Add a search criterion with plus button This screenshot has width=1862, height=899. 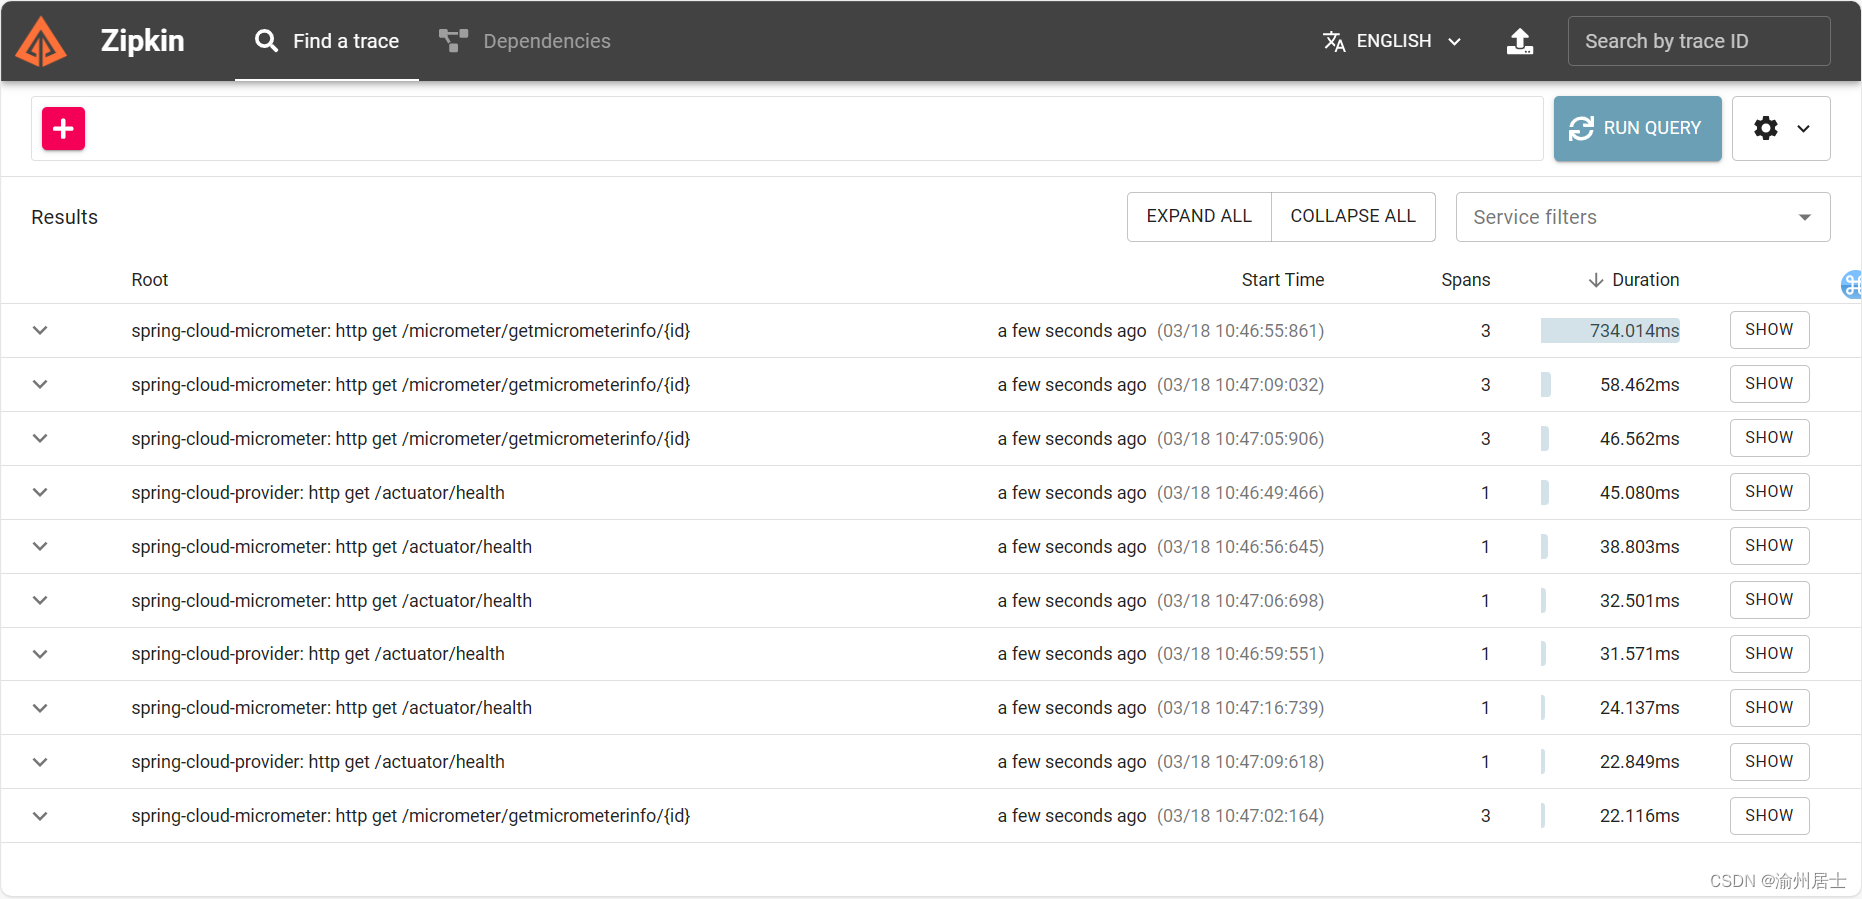click(x=63, y=128)
